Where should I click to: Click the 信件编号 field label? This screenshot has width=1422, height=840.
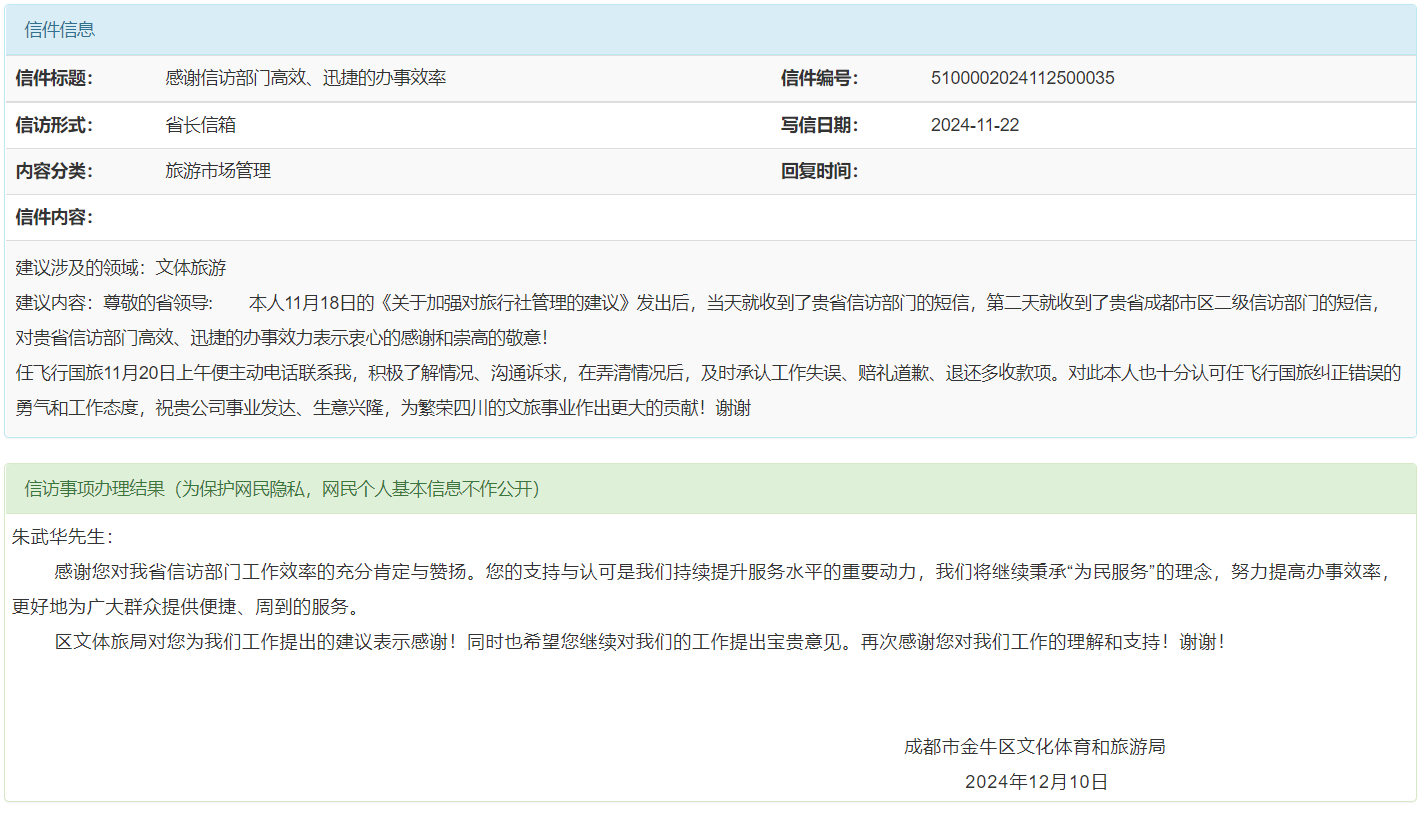819,78
